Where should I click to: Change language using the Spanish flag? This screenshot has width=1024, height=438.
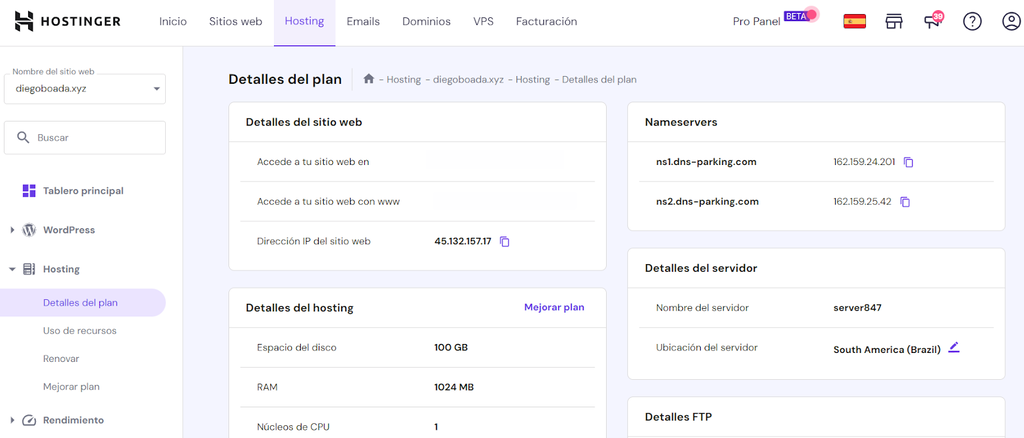tap(854, 21)
